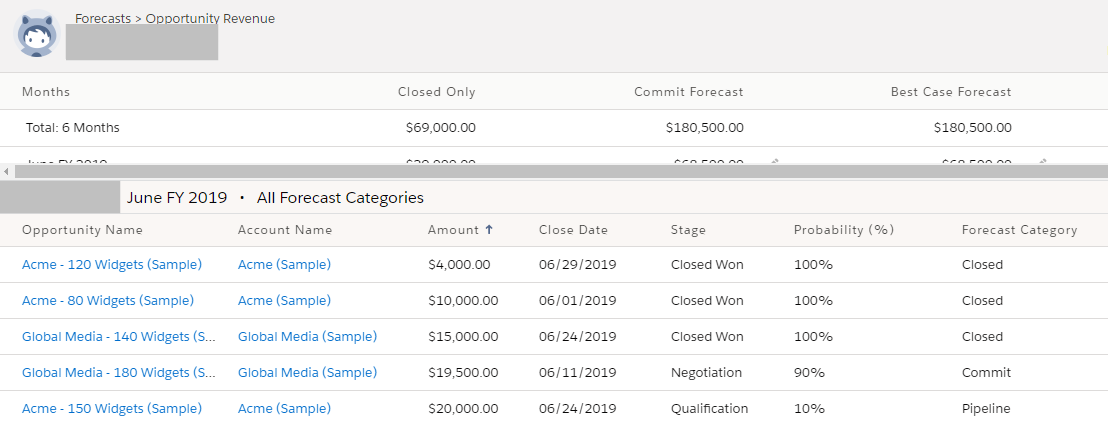Click the horizontal scrollbar track

(x=560, y=172)
